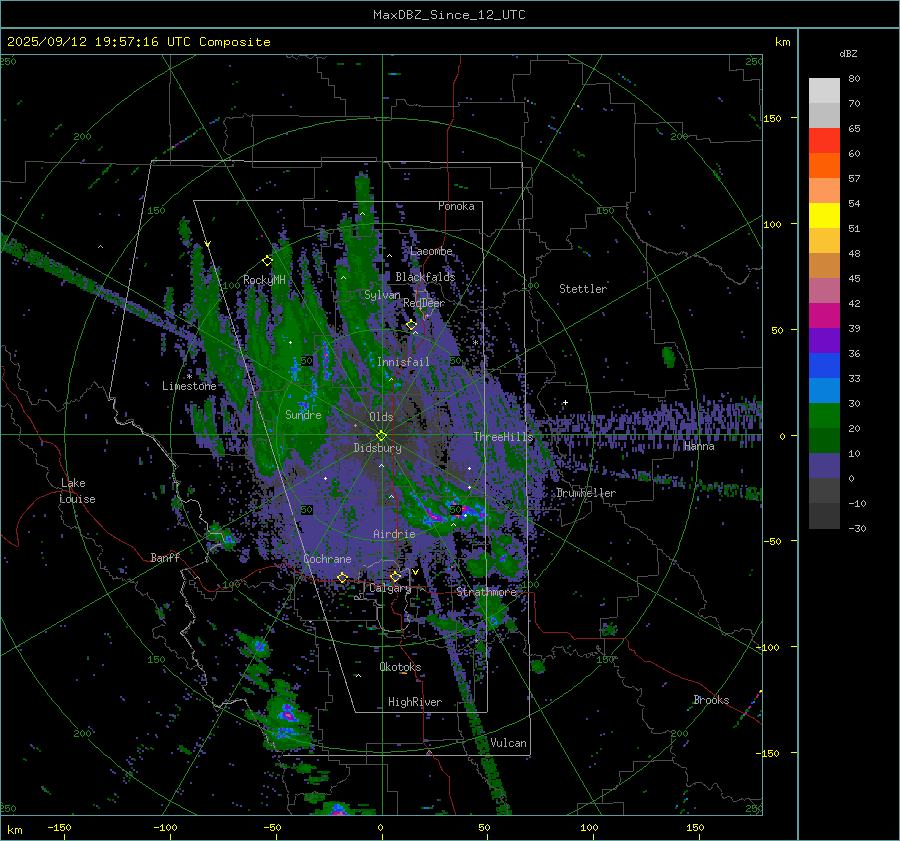This screenshot has width=900, height=841.
Task: Click the Airdrie city label
Action: [394, 534]
